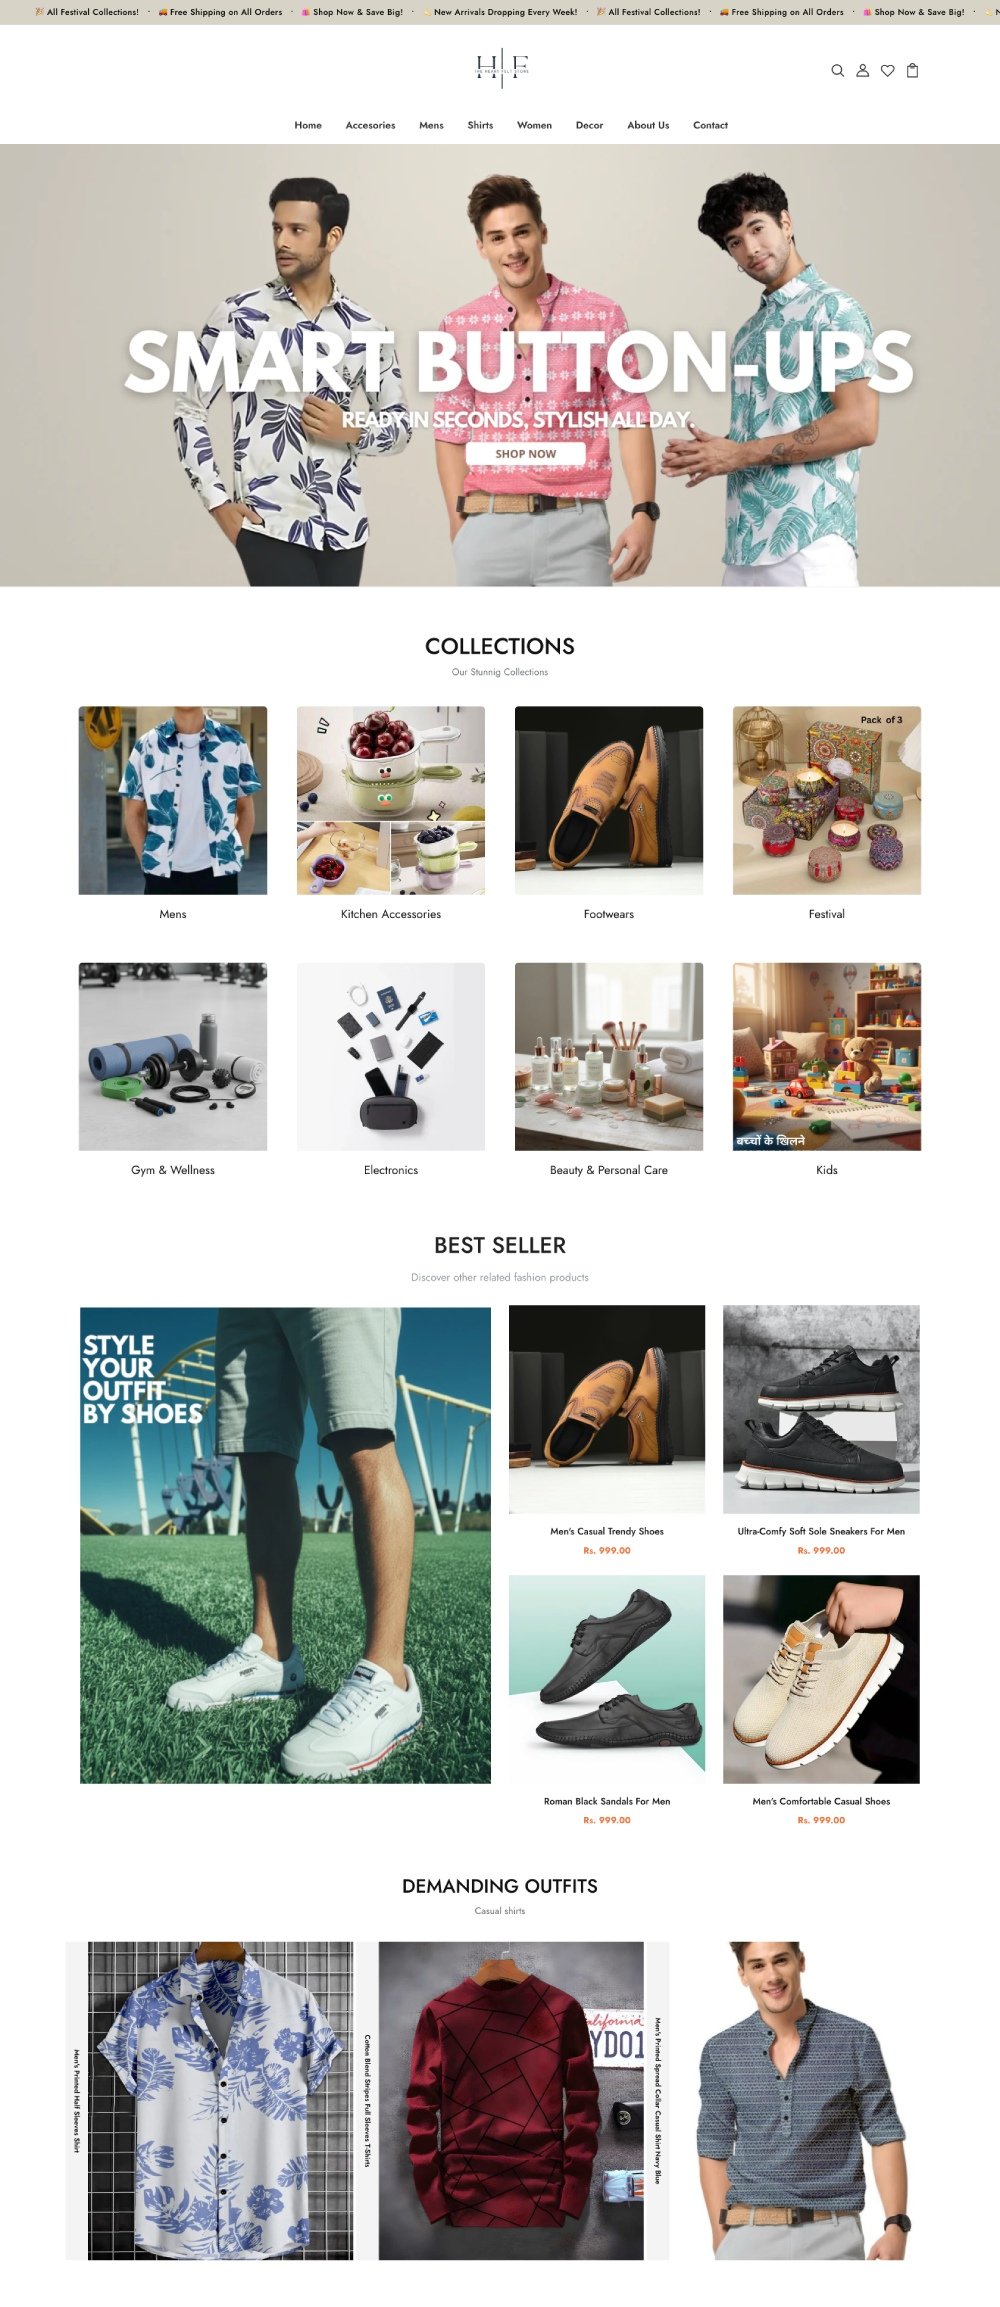Image resolution: width=1000 pixels, height=2307 pixels.
Task: Click the SHOP NOW banner button
Action: tap(526, 453)
